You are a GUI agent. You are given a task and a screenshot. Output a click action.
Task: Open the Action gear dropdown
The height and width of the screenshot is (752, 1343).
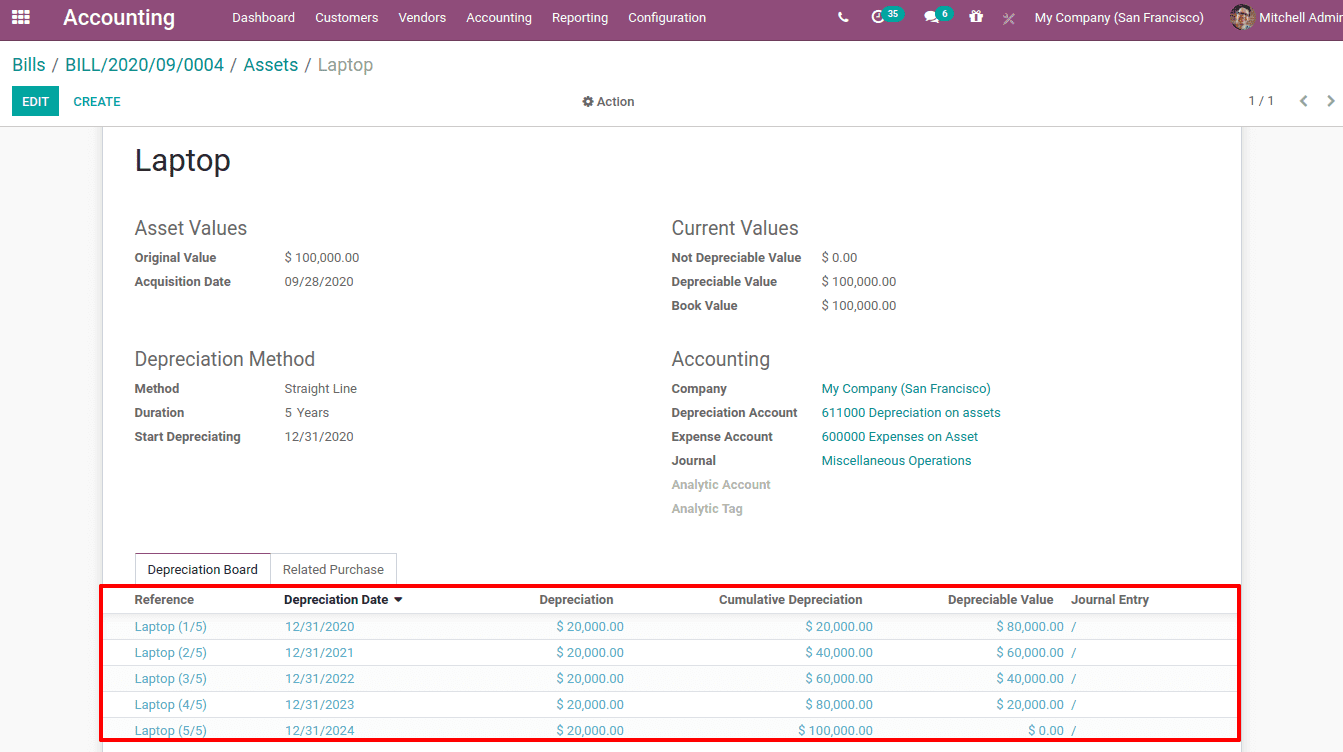pyautogui.click(x=608, y=101)
